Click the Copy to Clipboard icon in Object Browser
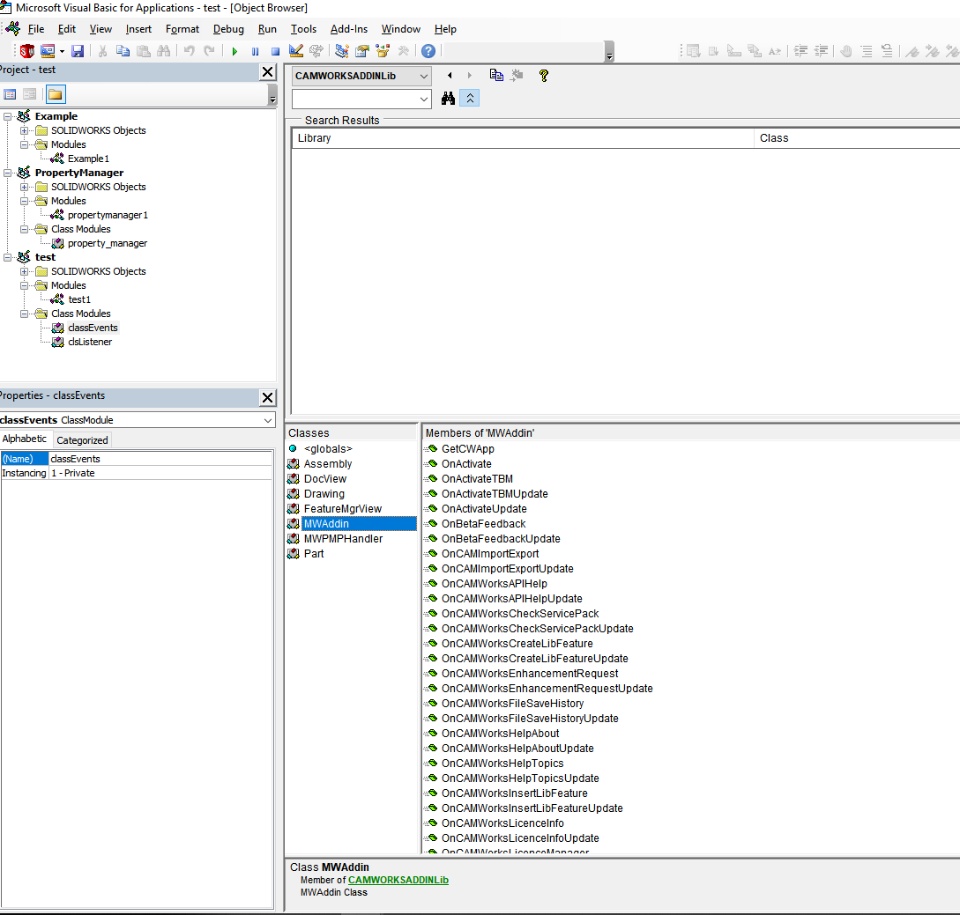960x915 pixels. 495,75
